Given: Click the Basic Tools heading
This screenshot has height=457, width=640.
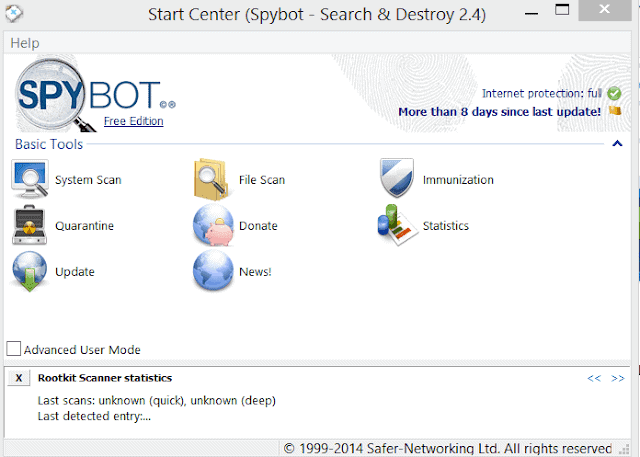Looking at the screenshot, I should (49, 144).
